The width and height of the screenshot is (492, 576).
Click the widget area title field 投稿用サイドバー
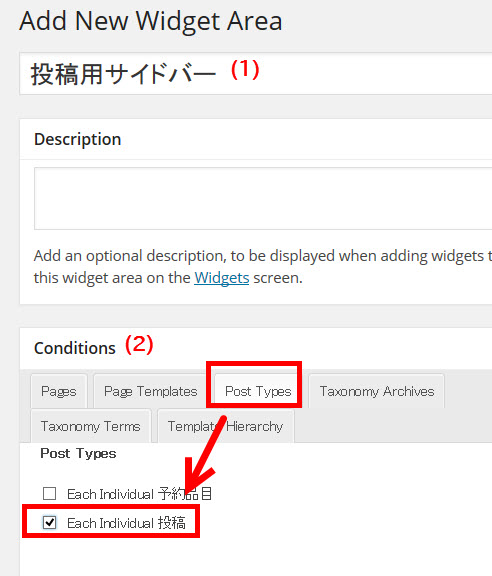[x=256, y=74]
